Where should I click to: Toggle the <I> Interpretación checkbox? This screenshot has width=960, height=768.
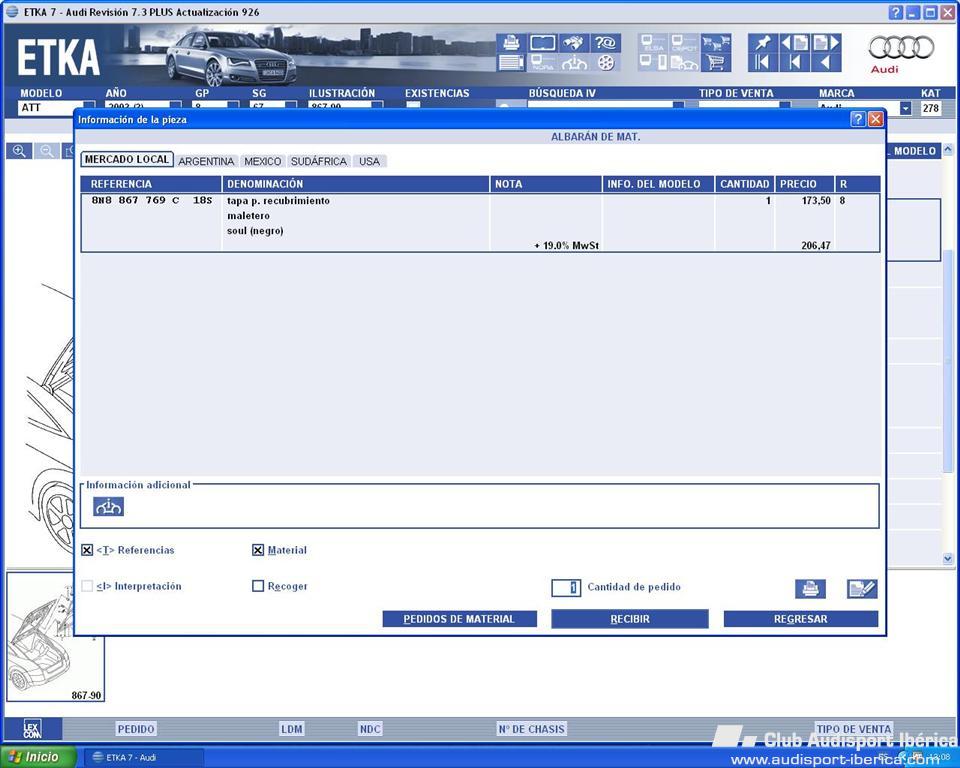(87, 586)
